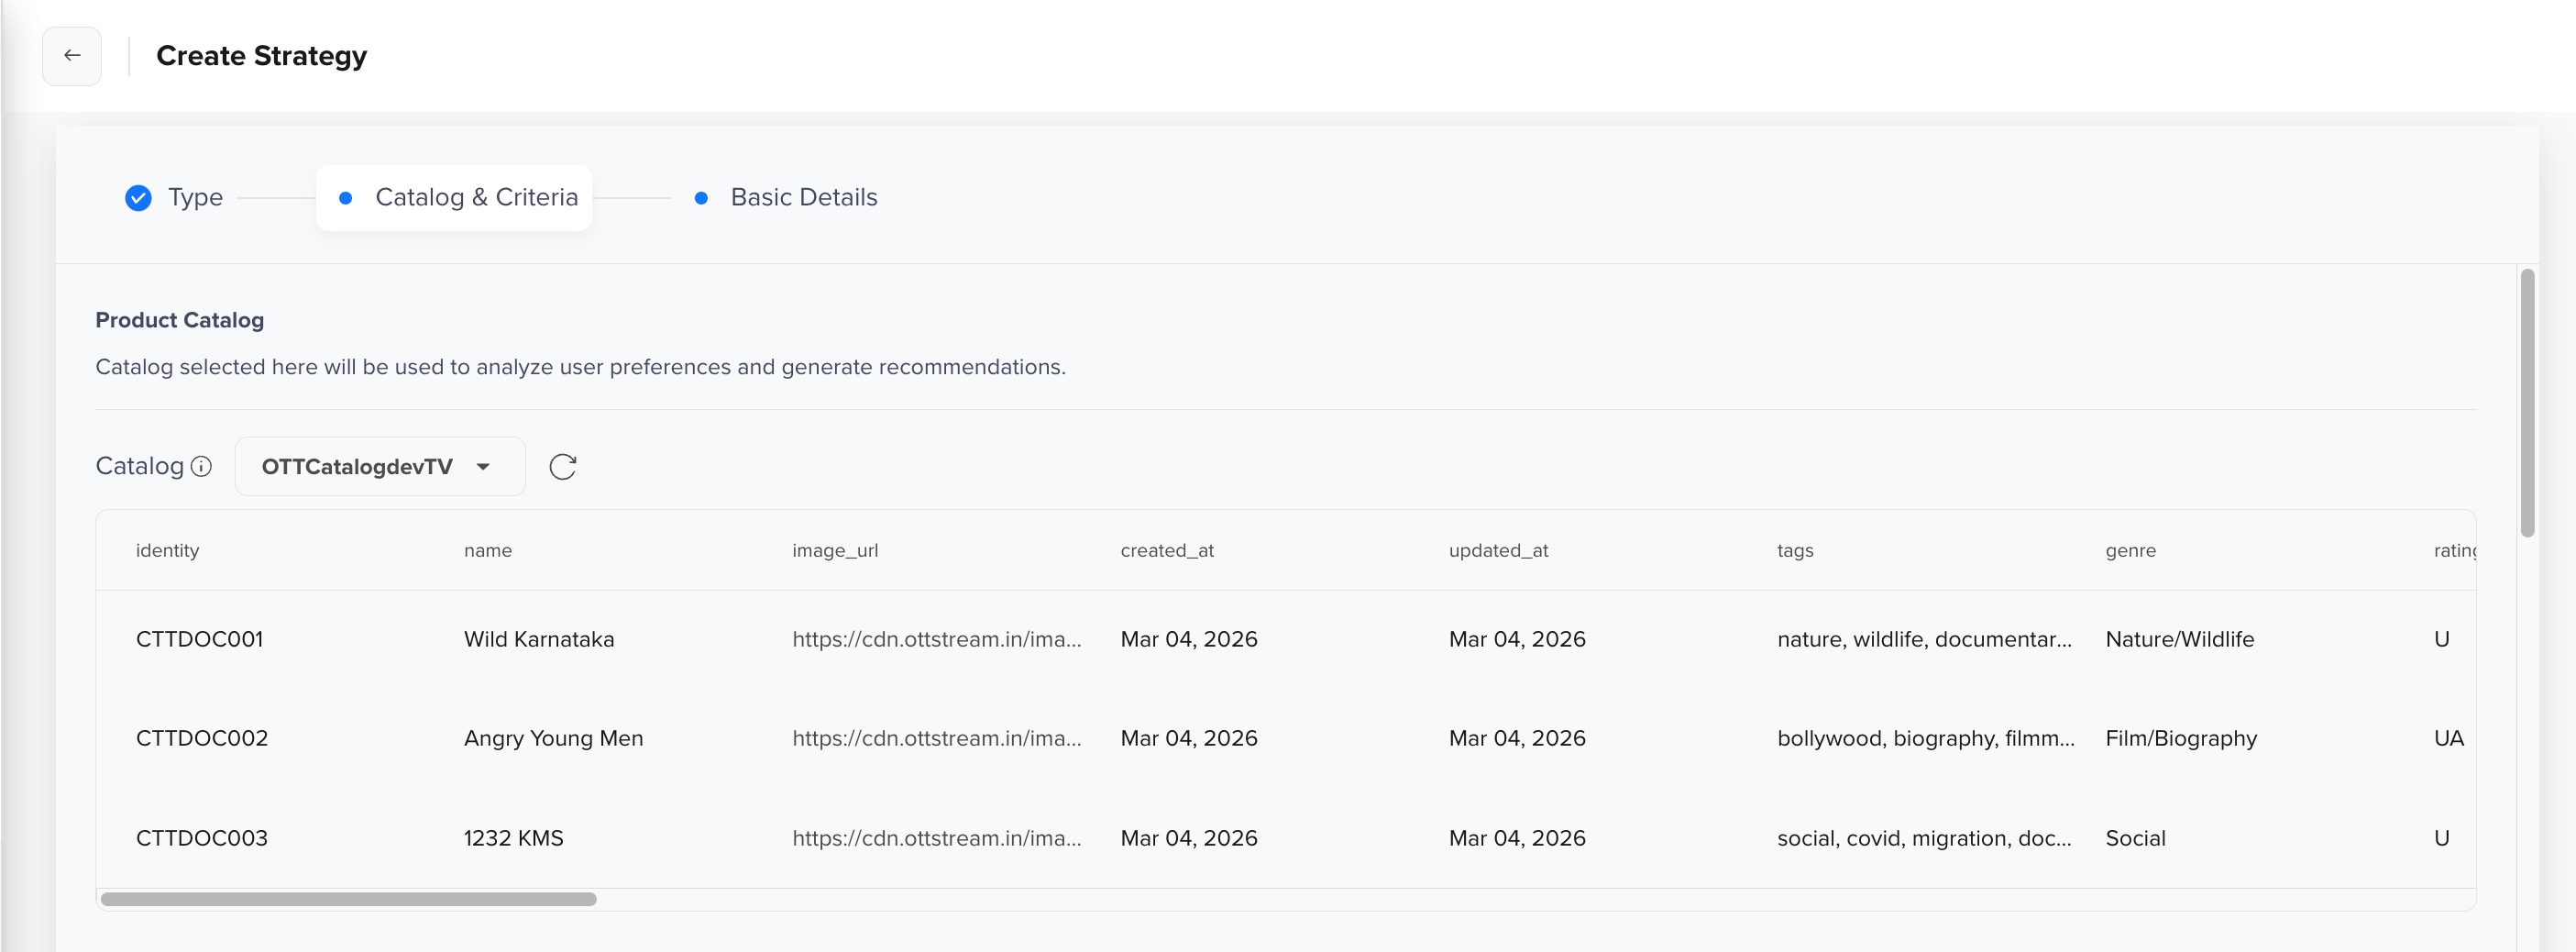Click the 1232 KMS name cell

514,839
